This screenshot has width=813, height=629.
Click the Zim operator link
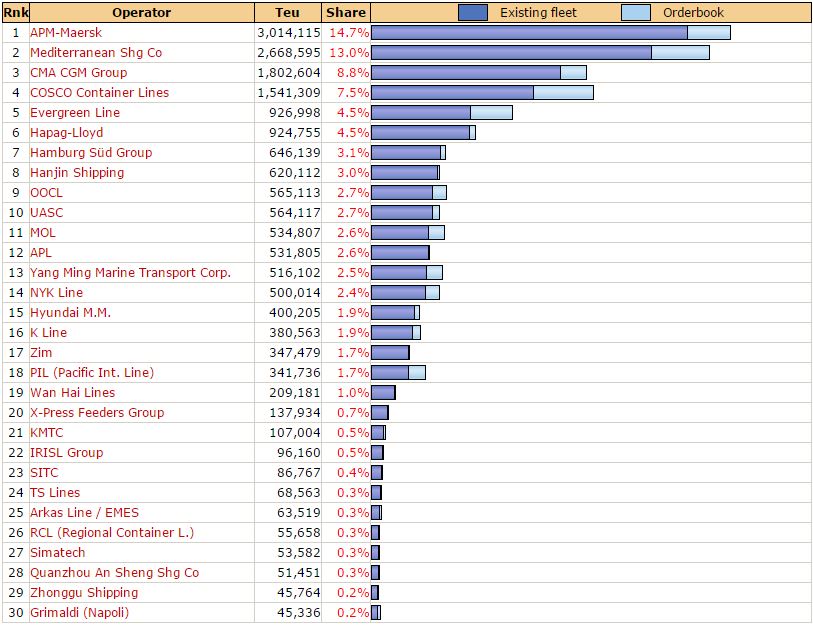point(41,353)
